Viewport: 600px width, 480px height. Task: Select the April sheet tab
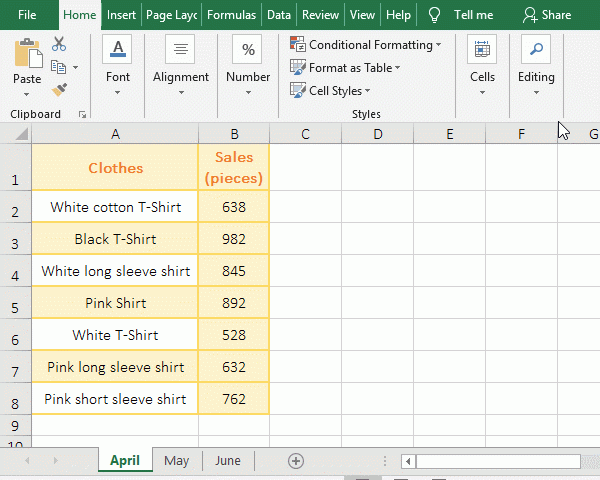(x=125, y=460)
